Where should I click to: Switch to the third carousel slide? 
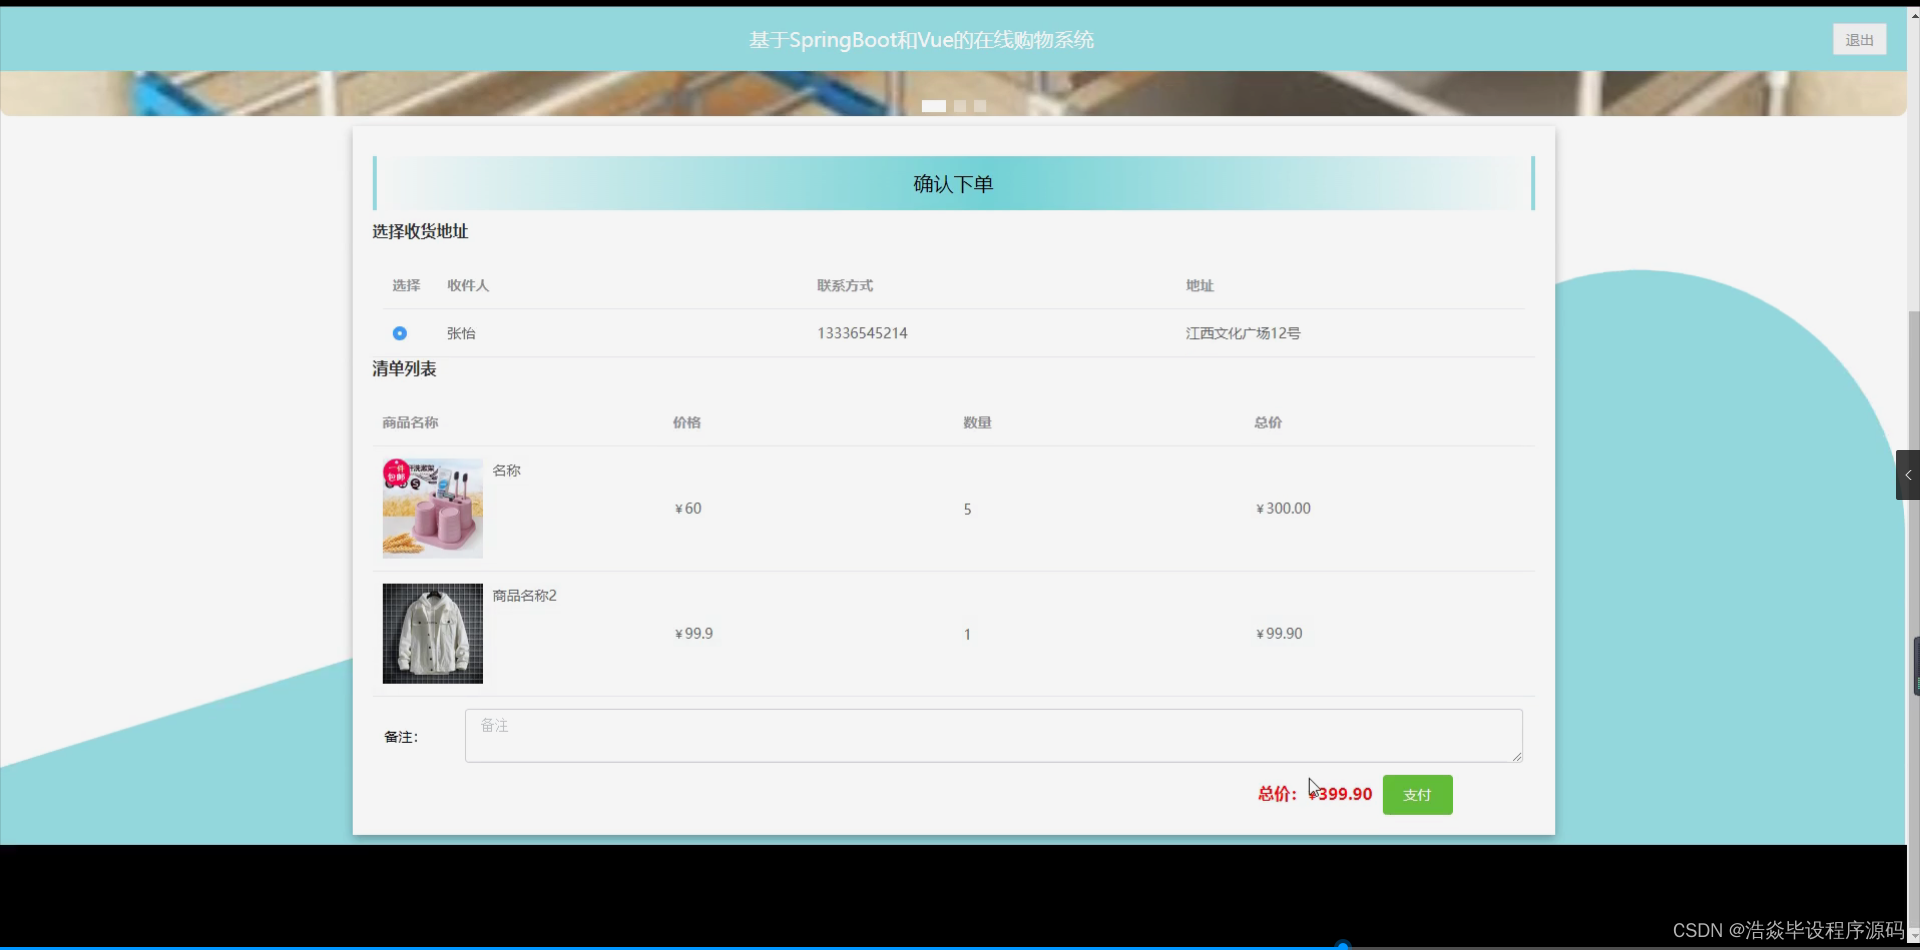979,106
